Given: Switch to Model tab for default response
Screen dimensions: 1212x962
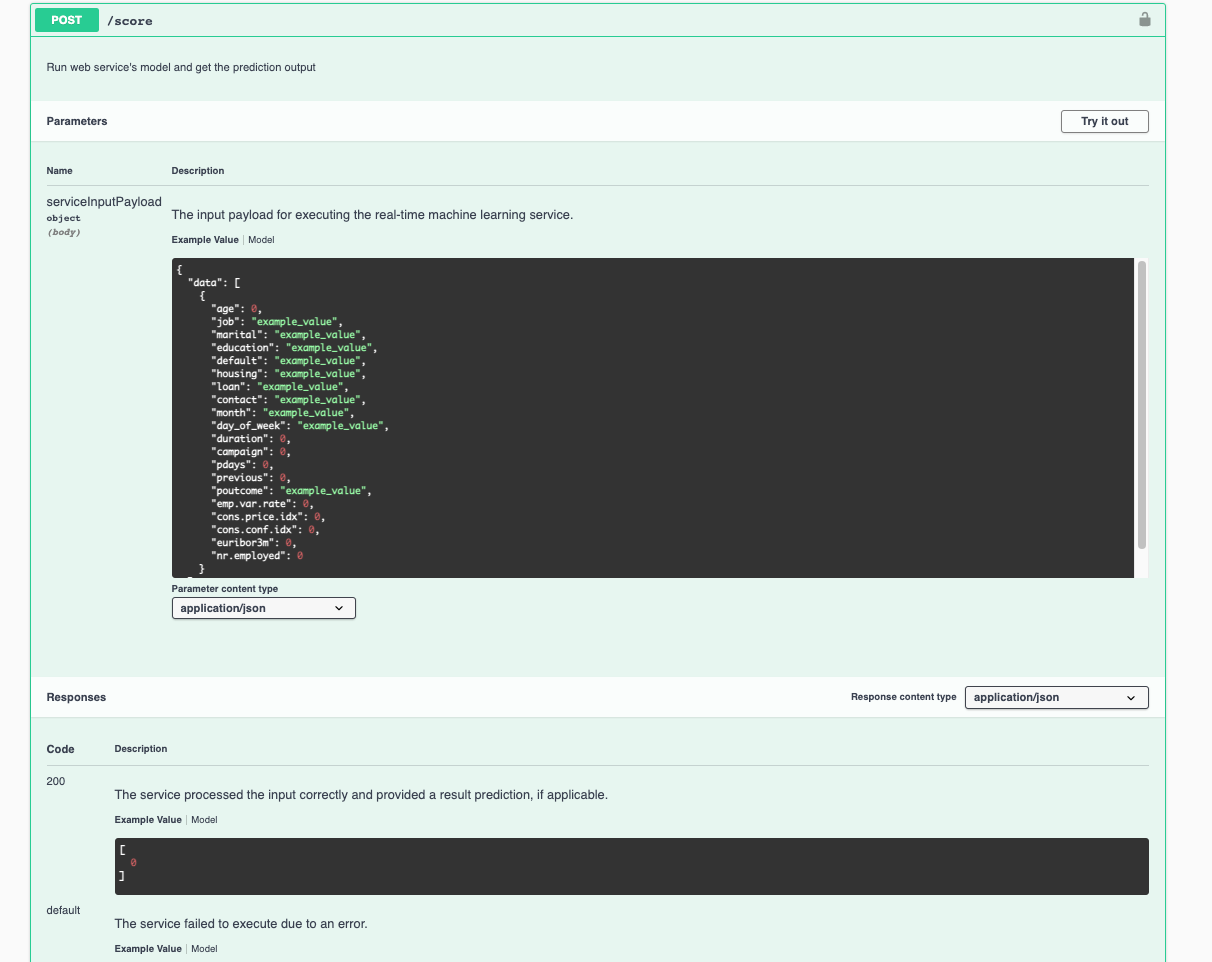Looking at the screenshot, I should [204, 949].
